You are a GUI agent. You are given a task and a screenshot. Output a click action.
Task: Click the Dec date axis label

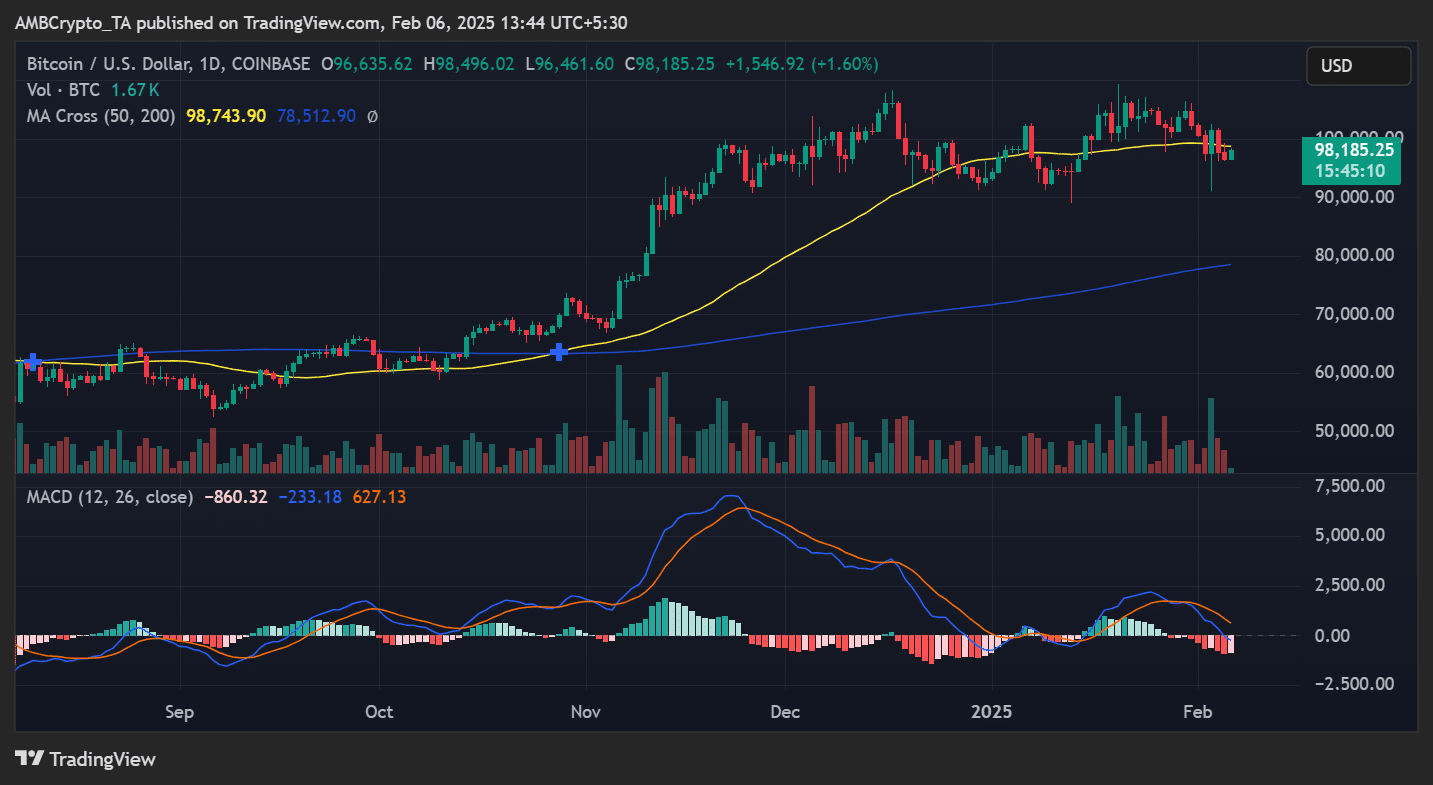click(x=786, y=712)
